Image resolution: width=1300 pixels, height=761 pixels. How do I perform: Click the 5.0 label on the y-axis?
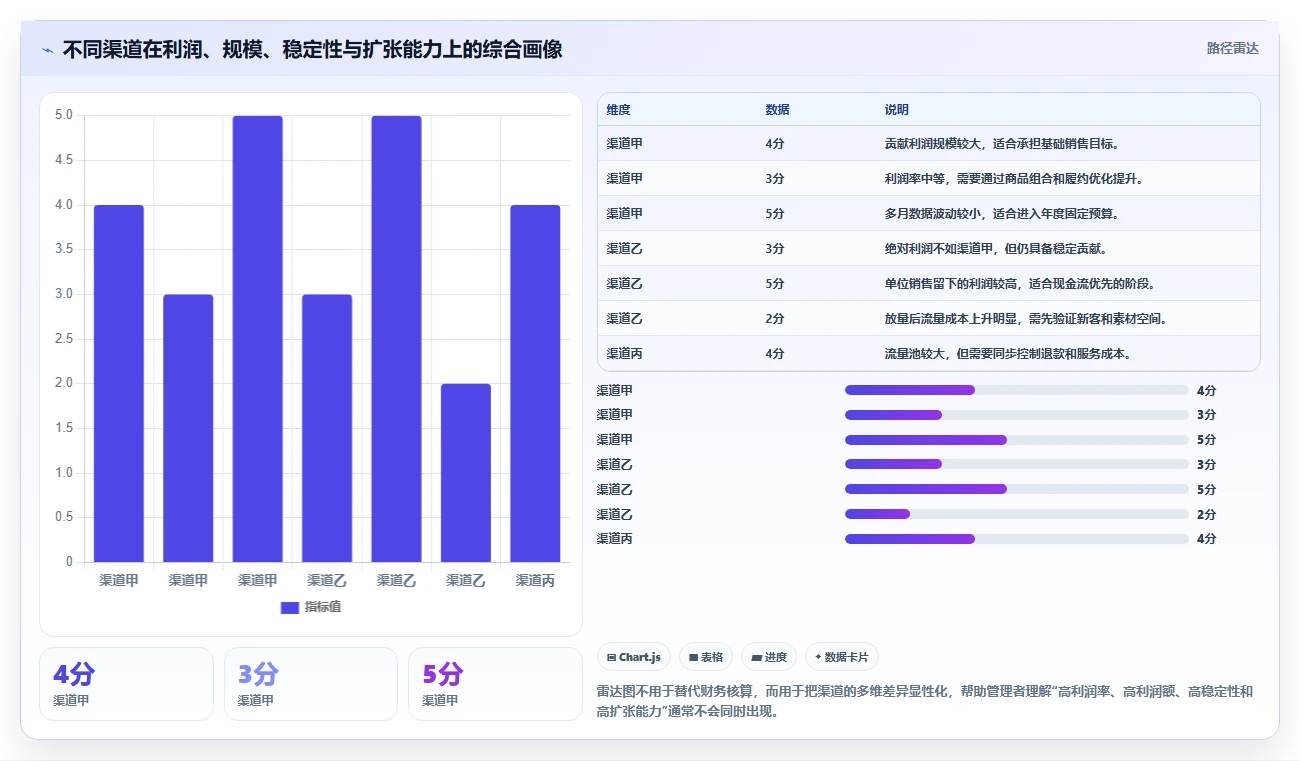tap(63, 115)
